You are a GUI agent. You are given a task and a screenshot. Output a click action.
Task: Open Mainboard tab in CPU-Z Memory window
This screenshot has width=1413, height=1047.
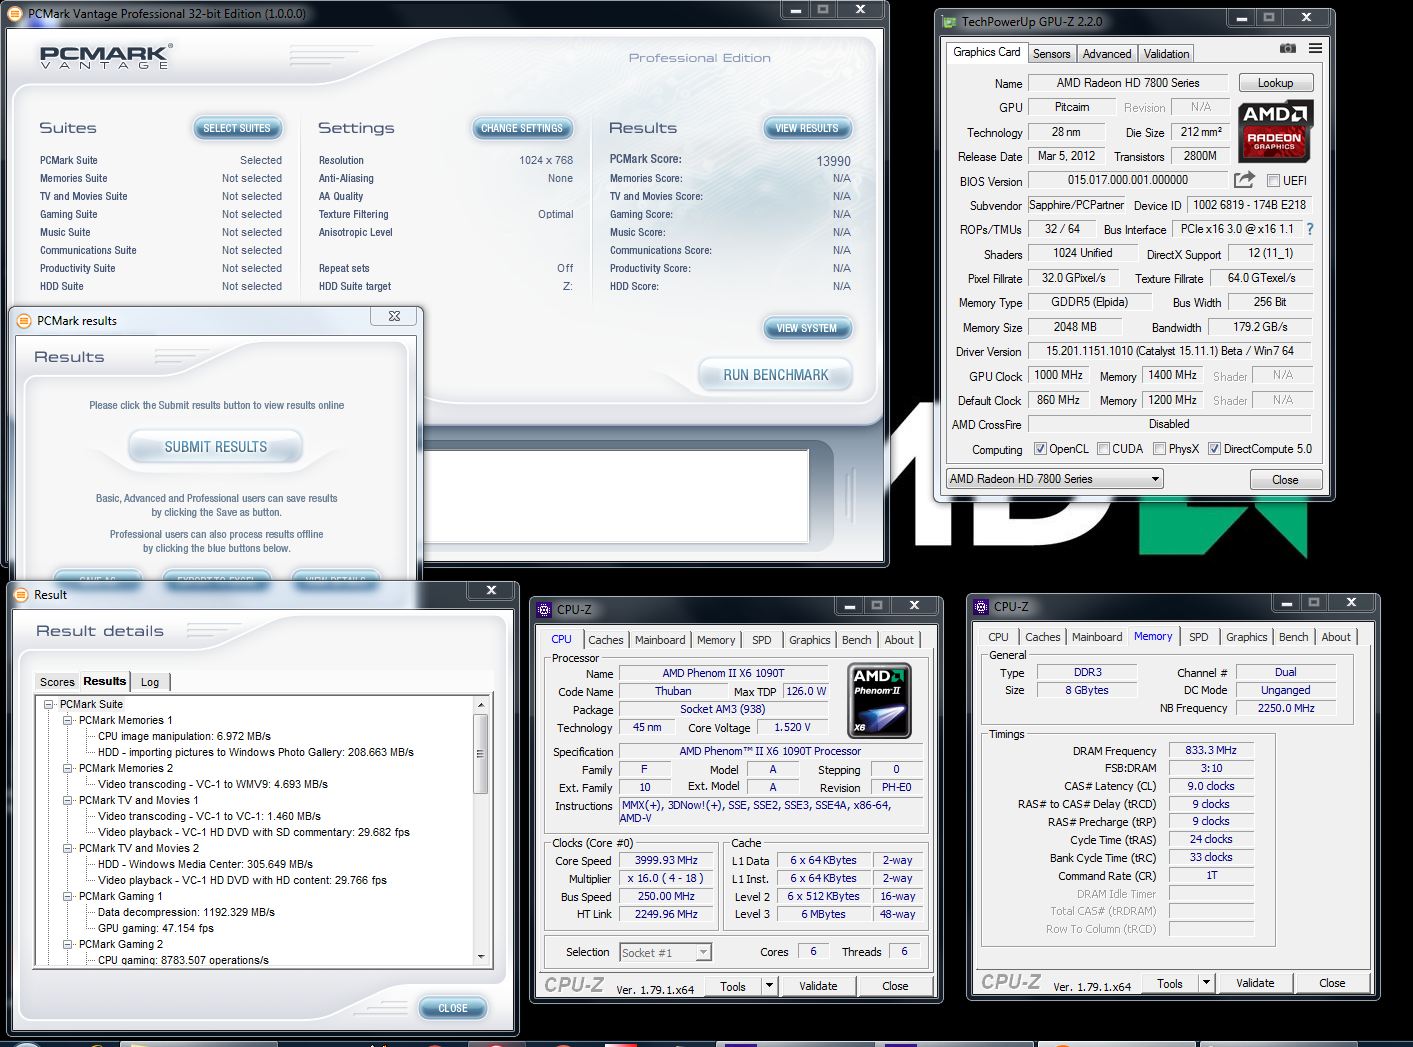[x=1097, y=637]
